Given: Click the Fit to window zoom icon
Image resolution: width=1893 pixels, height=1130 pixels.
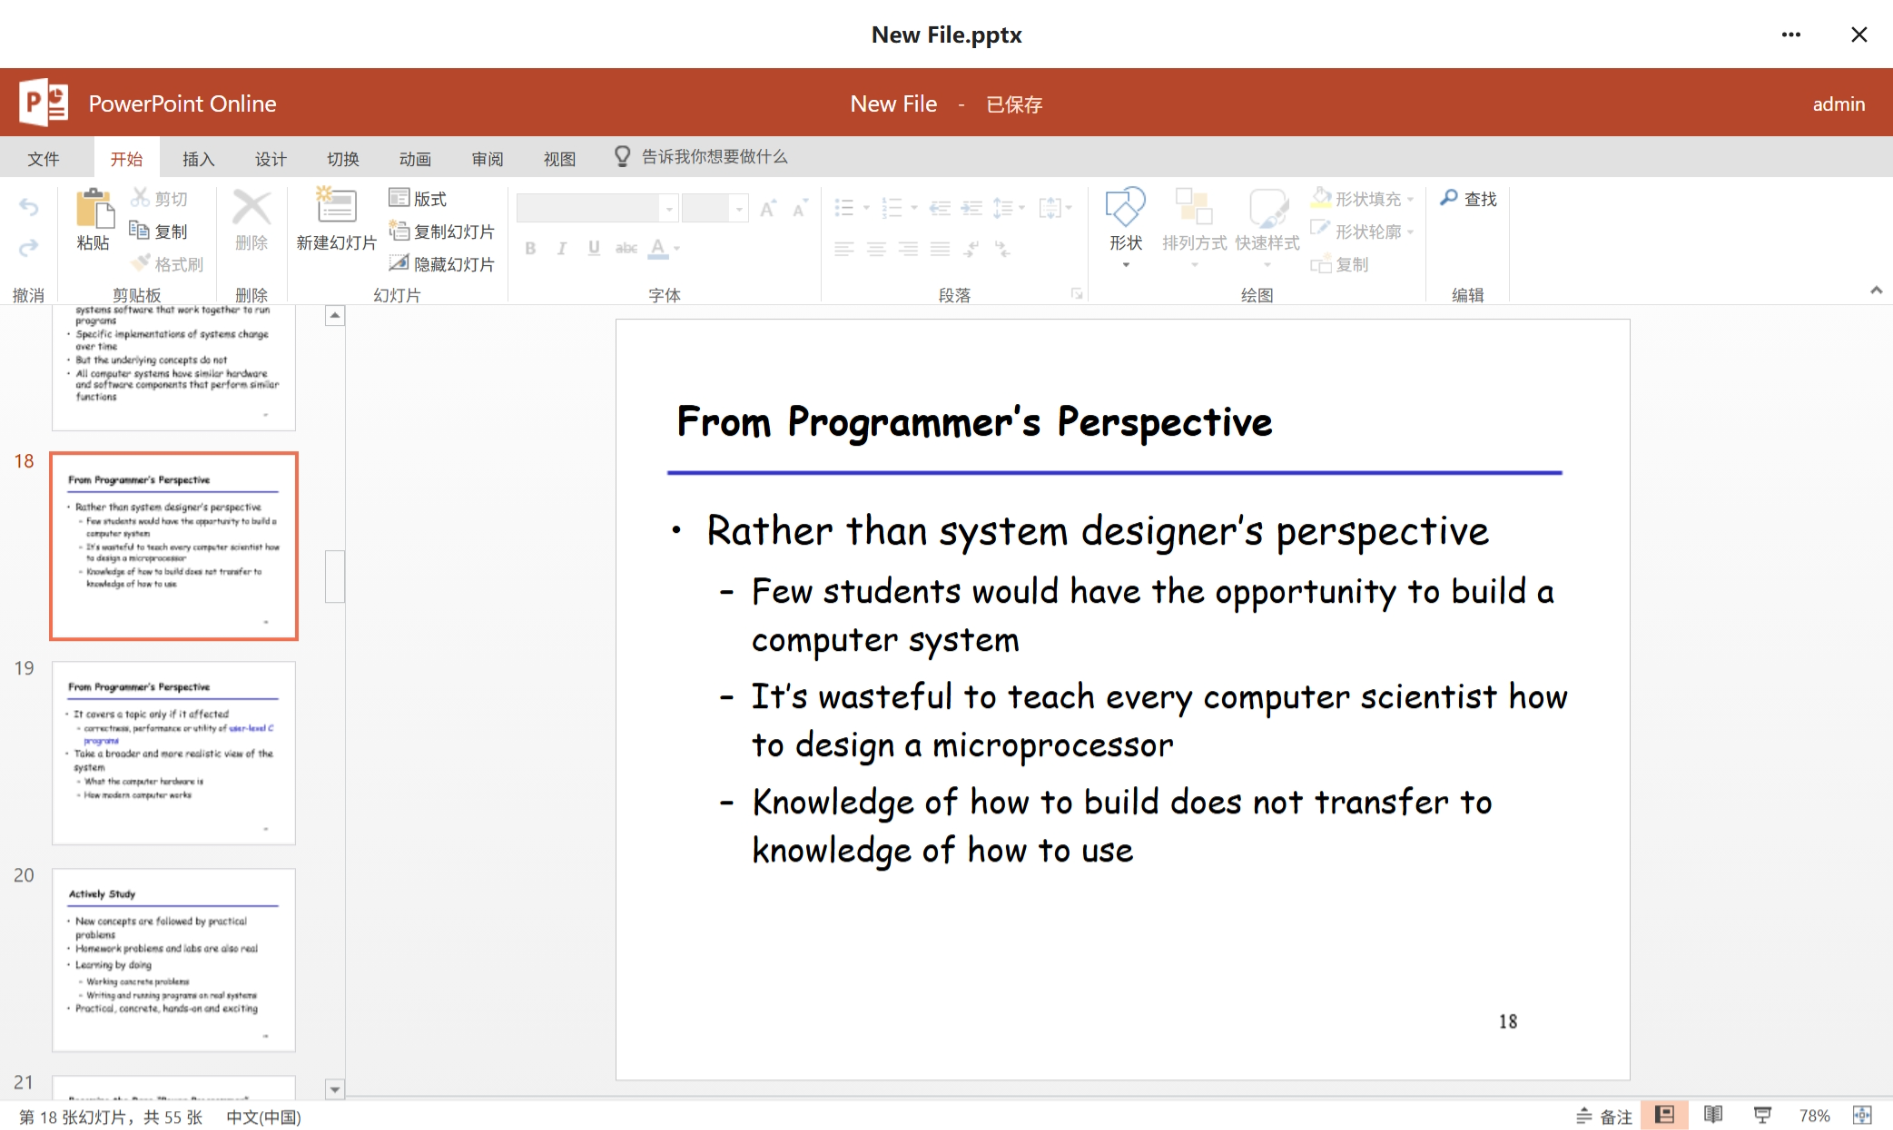Looking at the screenshot, I should [1862, 1115].
